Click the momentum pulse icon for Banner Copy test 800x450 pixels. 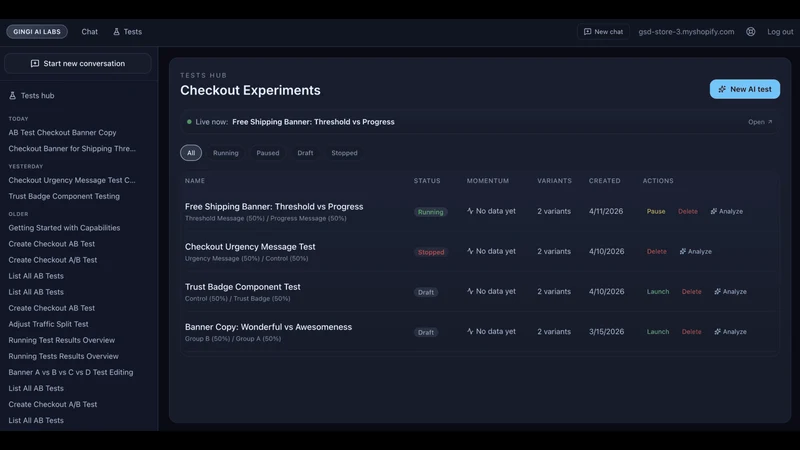pyautogui.click(x=470, y=331)
